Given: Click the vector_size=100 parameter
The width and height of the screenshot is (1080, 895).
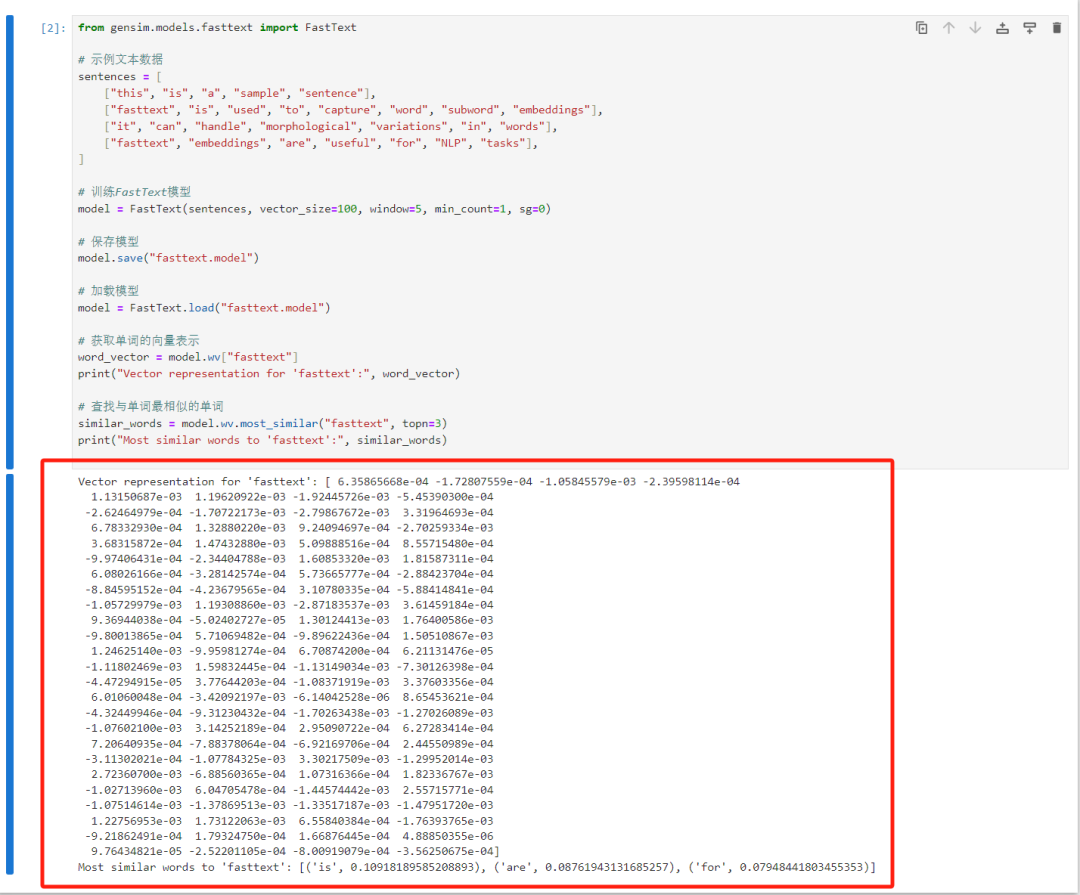Looking at the screenshot, I should [x=308, y=209].
